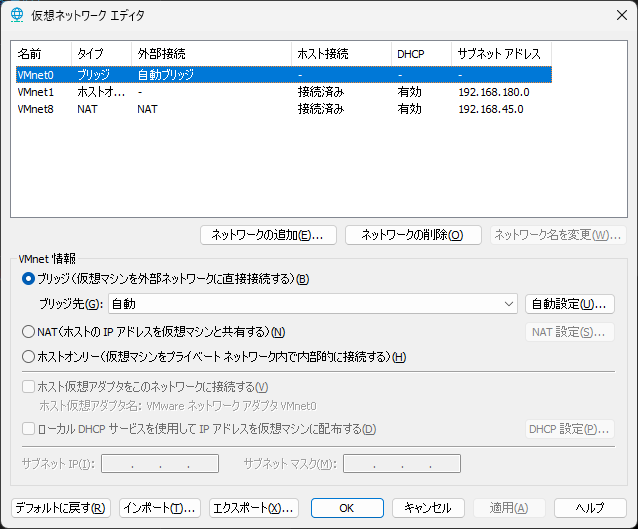Click NAT external connection cell of VMnet8

[147, 109]
